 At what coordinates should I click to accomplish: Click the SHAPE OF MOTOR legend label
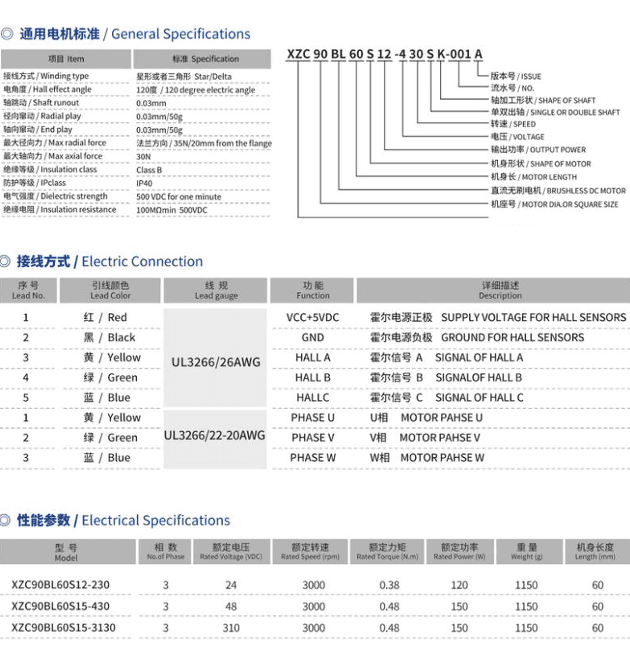[541, 164]
